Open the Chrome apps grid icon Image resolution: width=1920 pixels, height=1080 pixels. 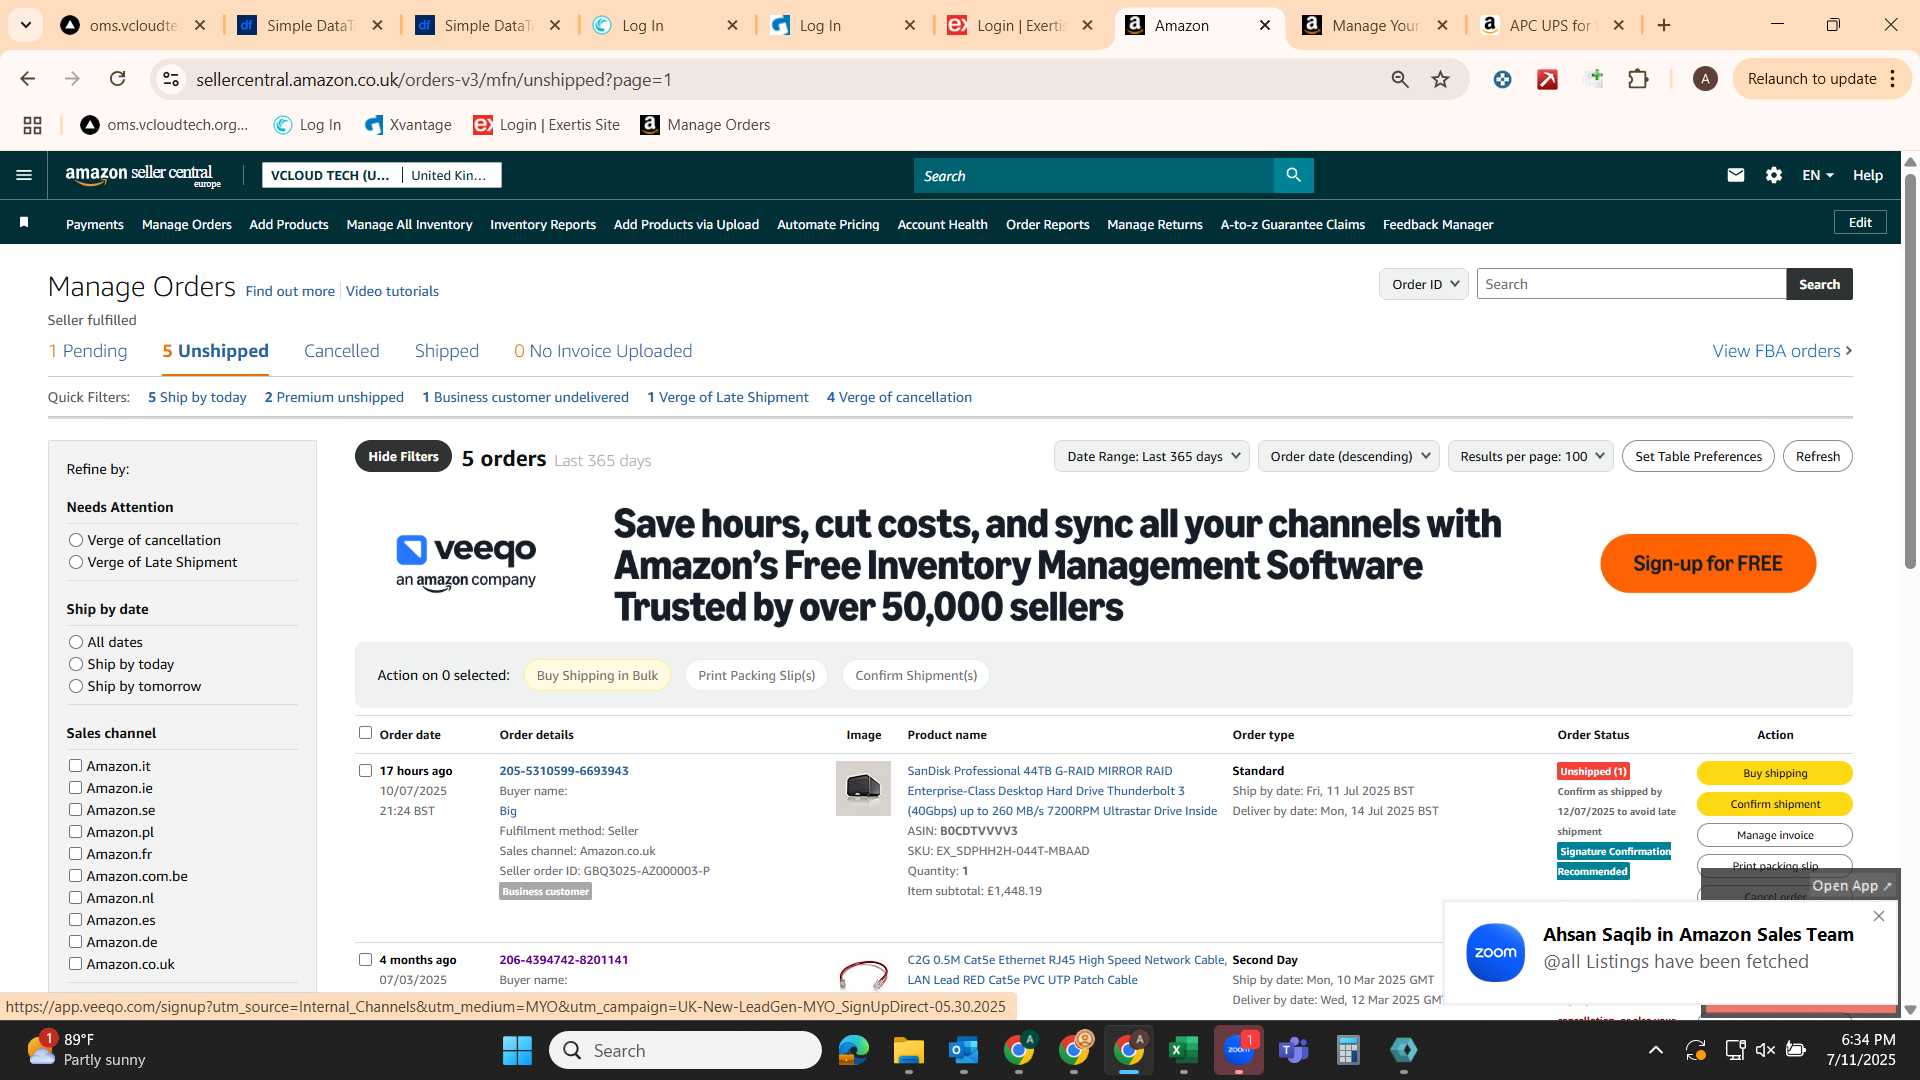pyautogui.click(x=32, y=125)
